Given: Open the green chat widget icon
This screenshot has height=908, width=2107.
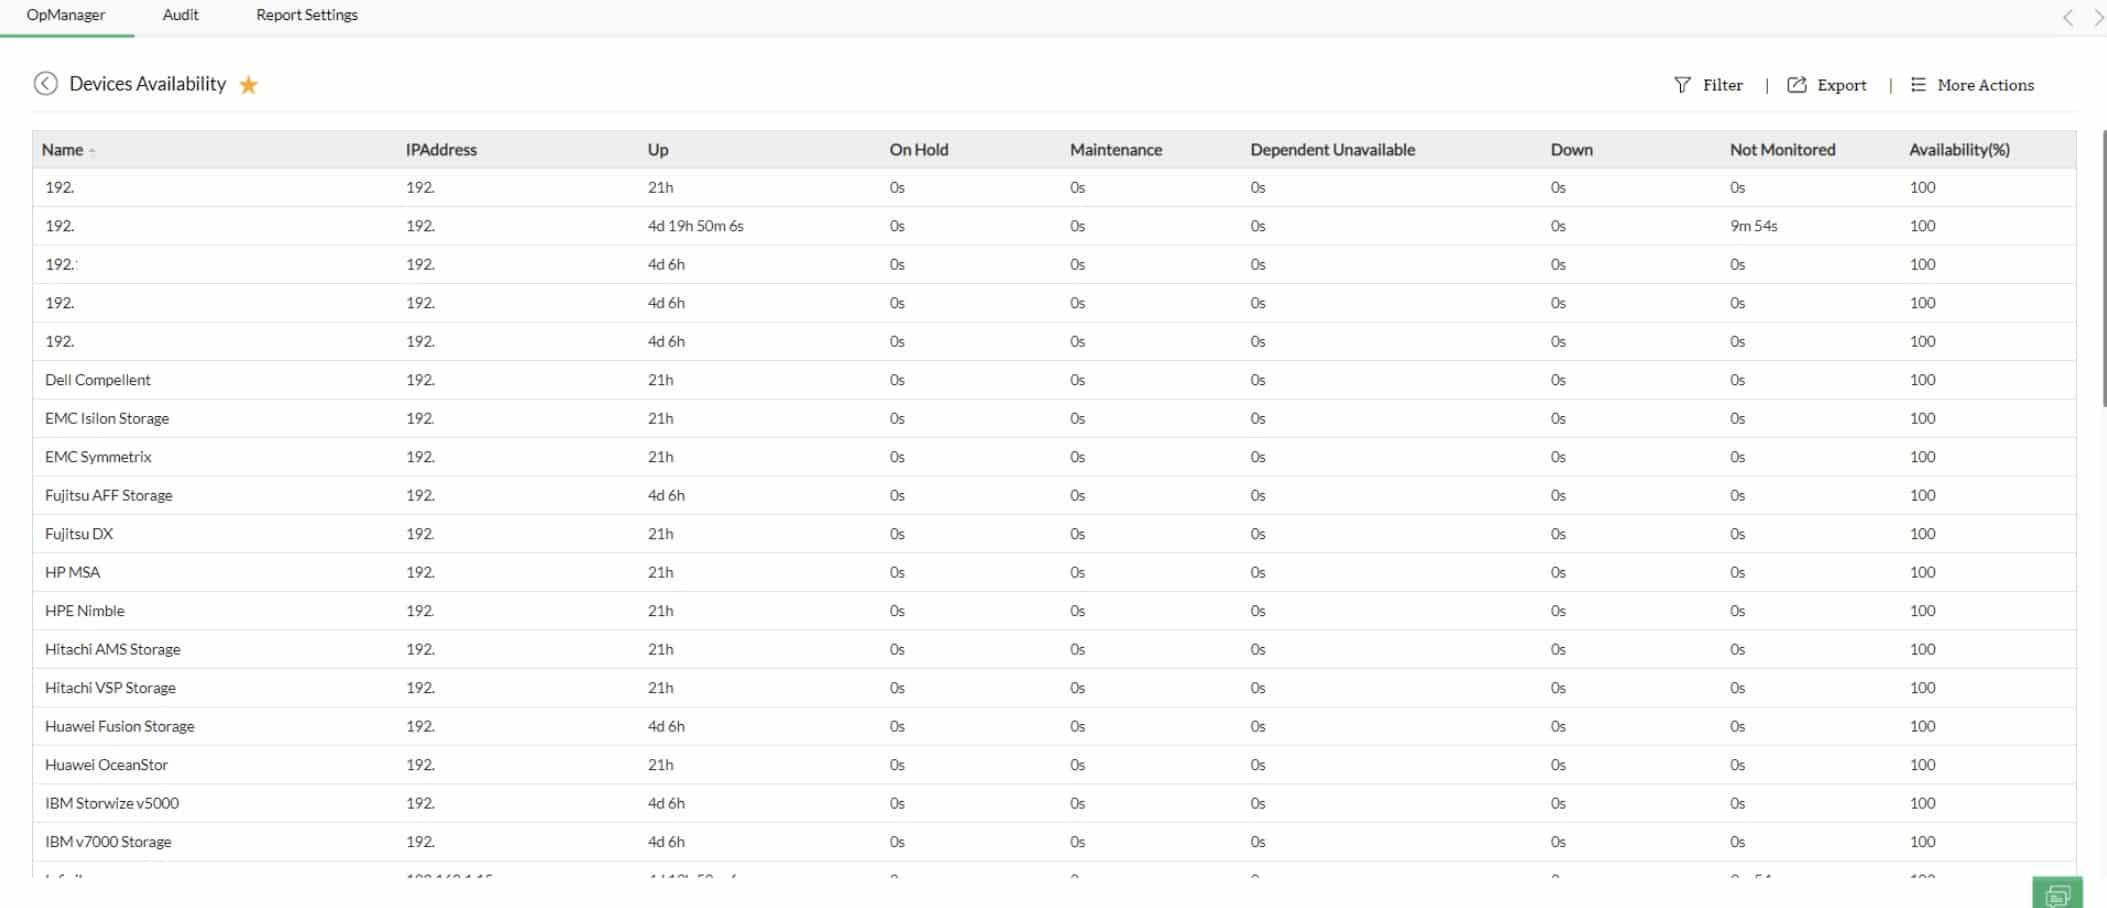Looking at the screenshot, I should [x=2057, y=894].
